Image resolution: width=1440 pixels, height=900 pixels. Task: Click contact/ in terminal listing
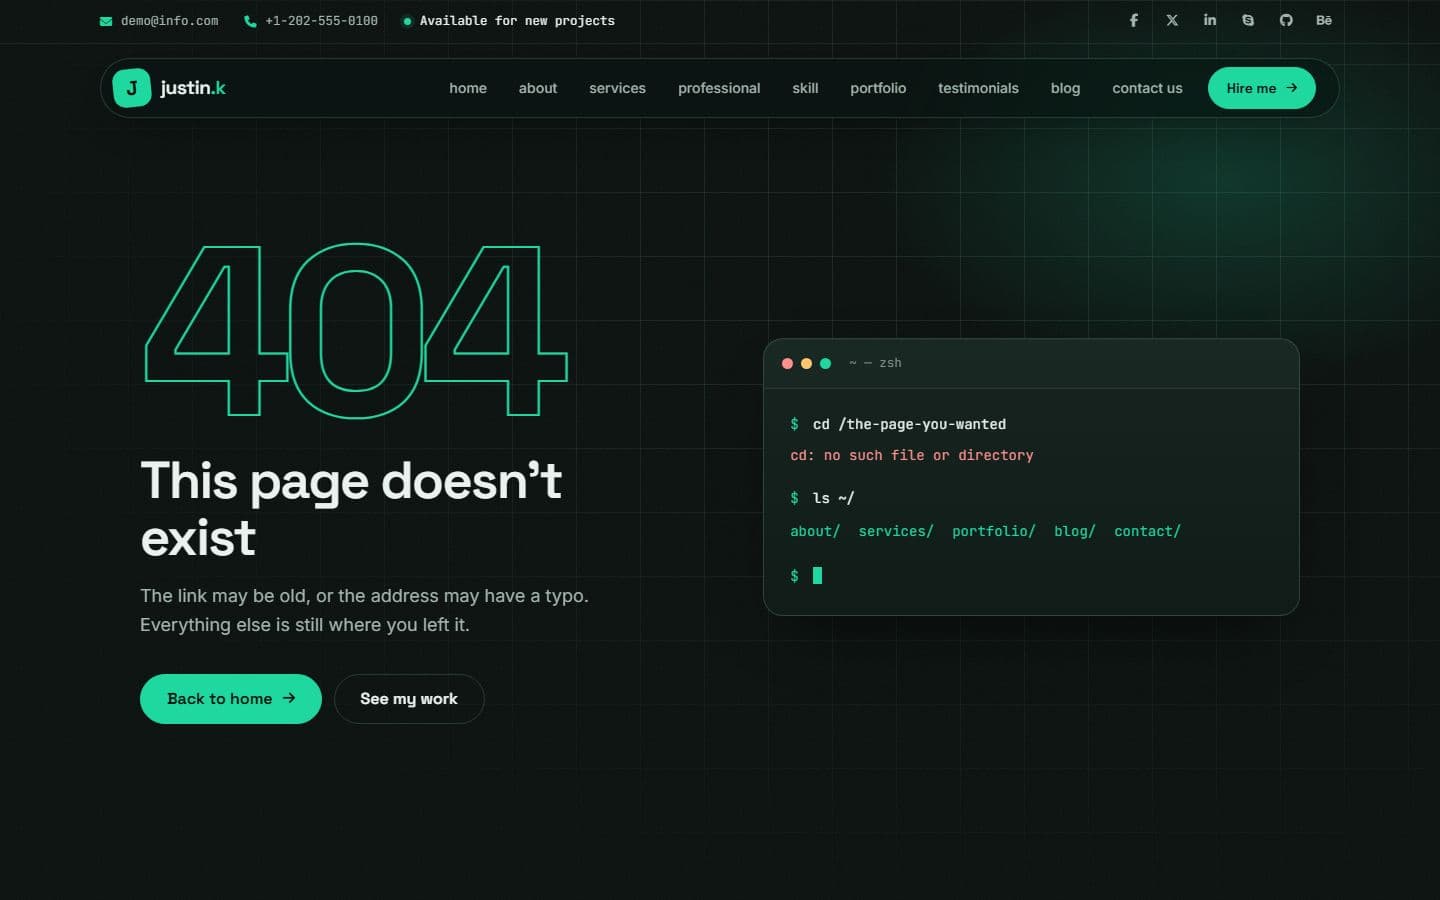point(1147,531)
